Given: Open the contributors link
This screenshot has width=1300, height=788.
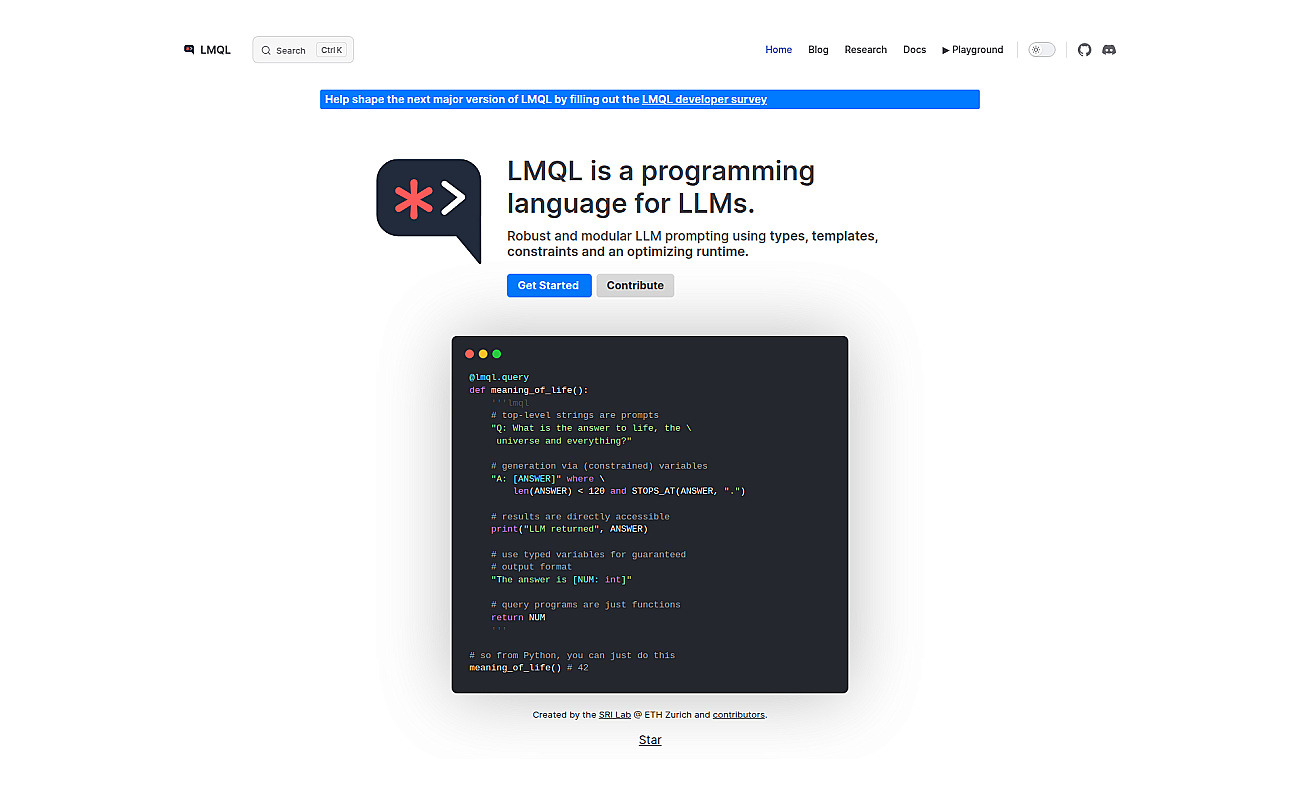Looking at the screenshot, I should tap(739, 715).
